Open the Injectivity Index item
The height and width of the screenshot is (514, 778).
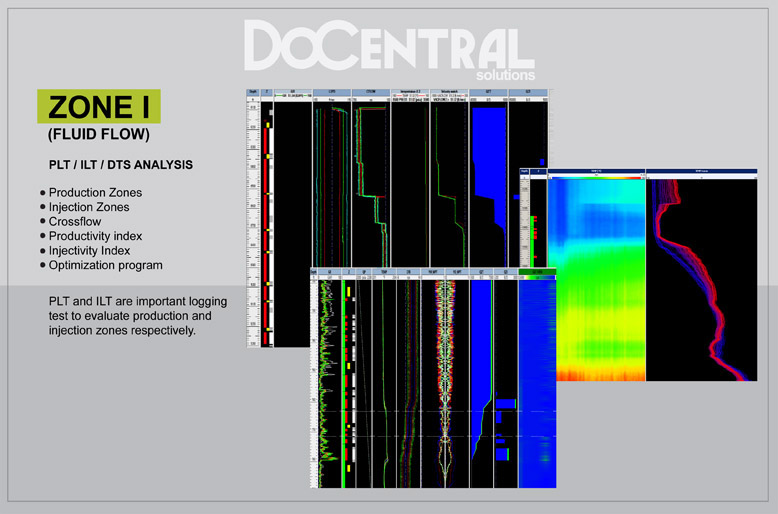pos(90,250)
